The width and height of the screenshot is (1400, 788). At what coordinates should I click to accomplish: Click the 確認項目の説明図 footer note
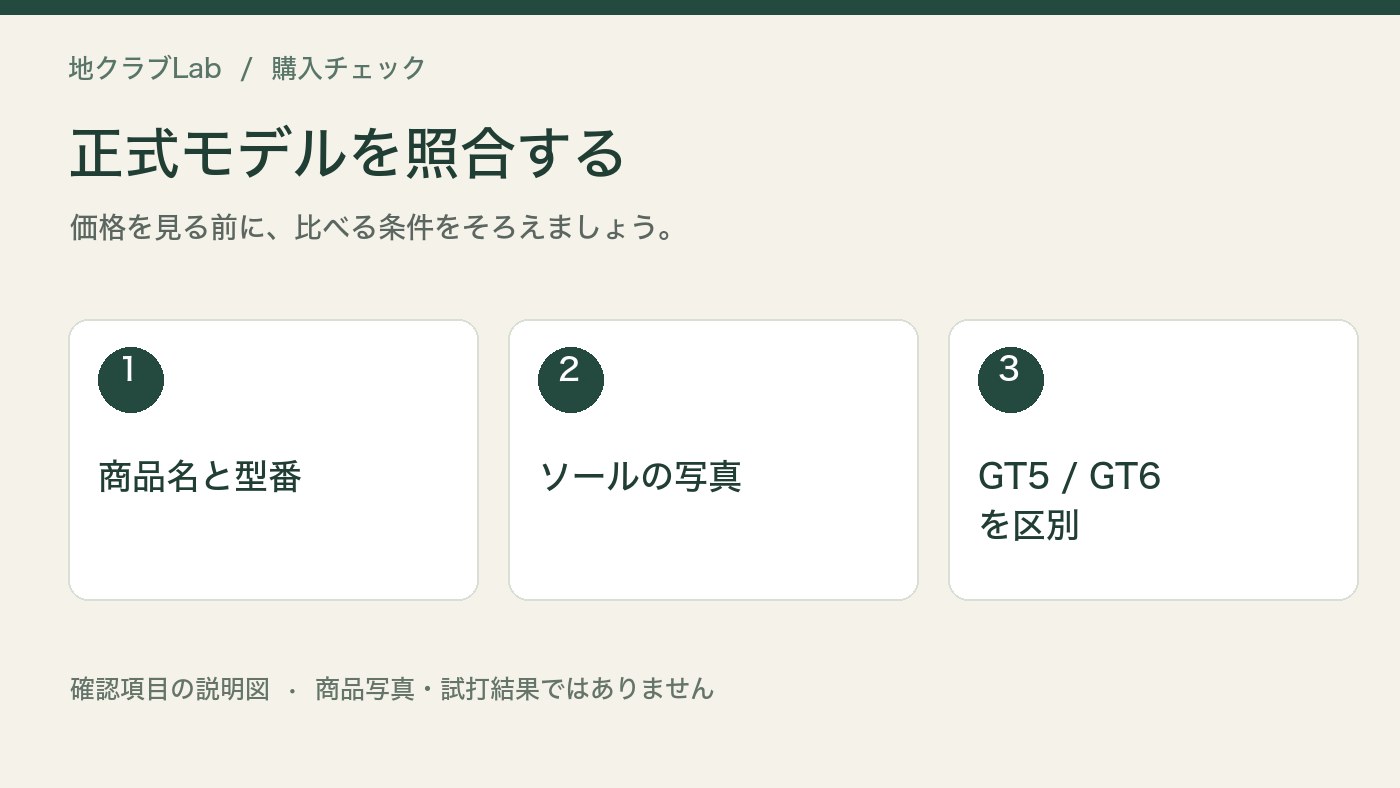(x=170, y=688)
